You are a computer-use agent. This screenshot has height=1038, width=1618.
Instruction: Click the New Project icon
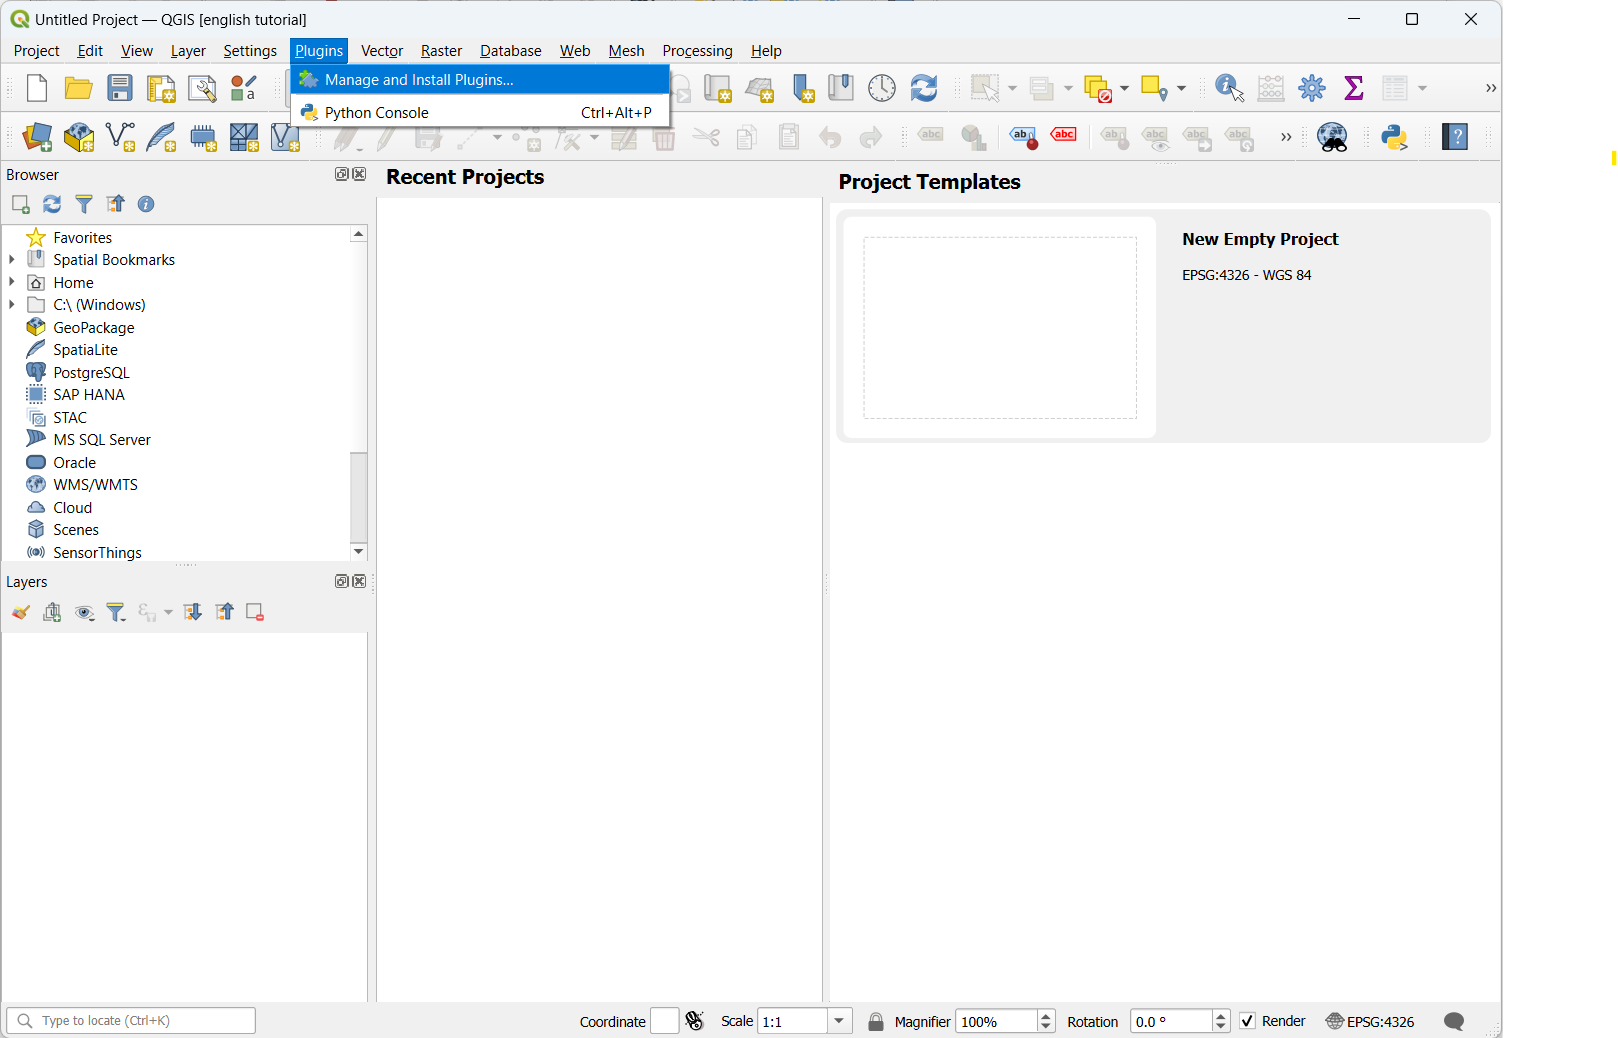click(37, 88)
